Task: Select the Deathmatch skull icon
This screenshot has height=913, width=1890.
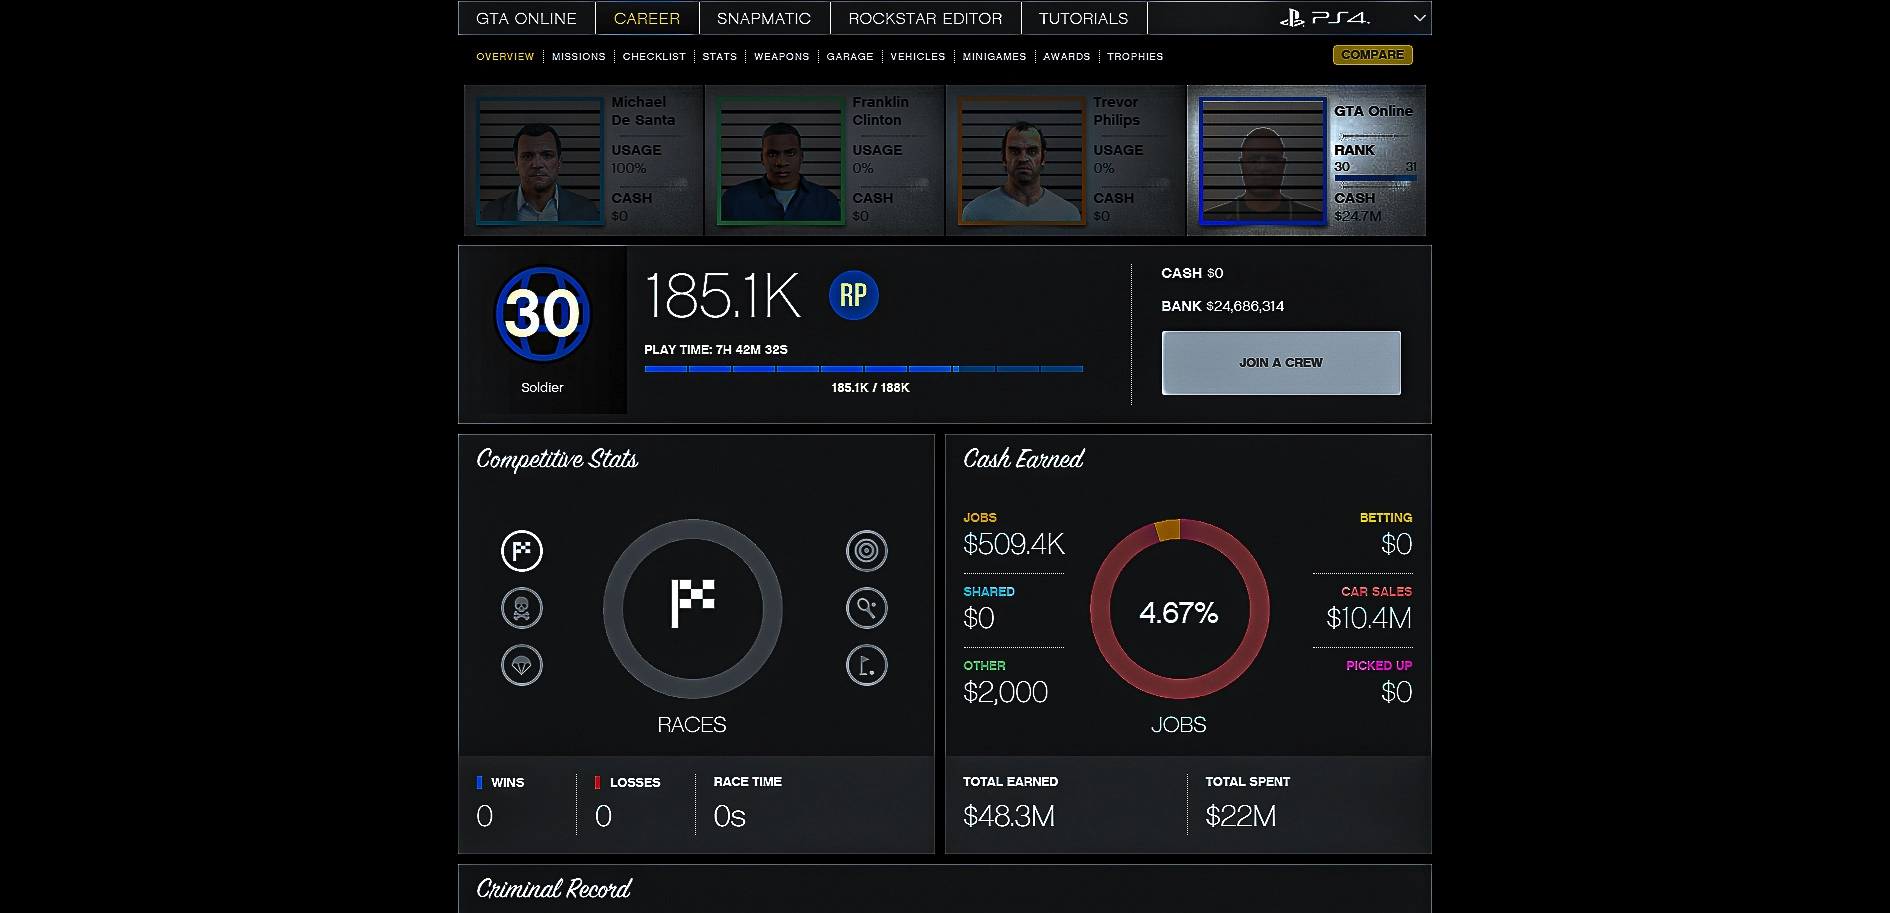Action: [x=521, y=608]
